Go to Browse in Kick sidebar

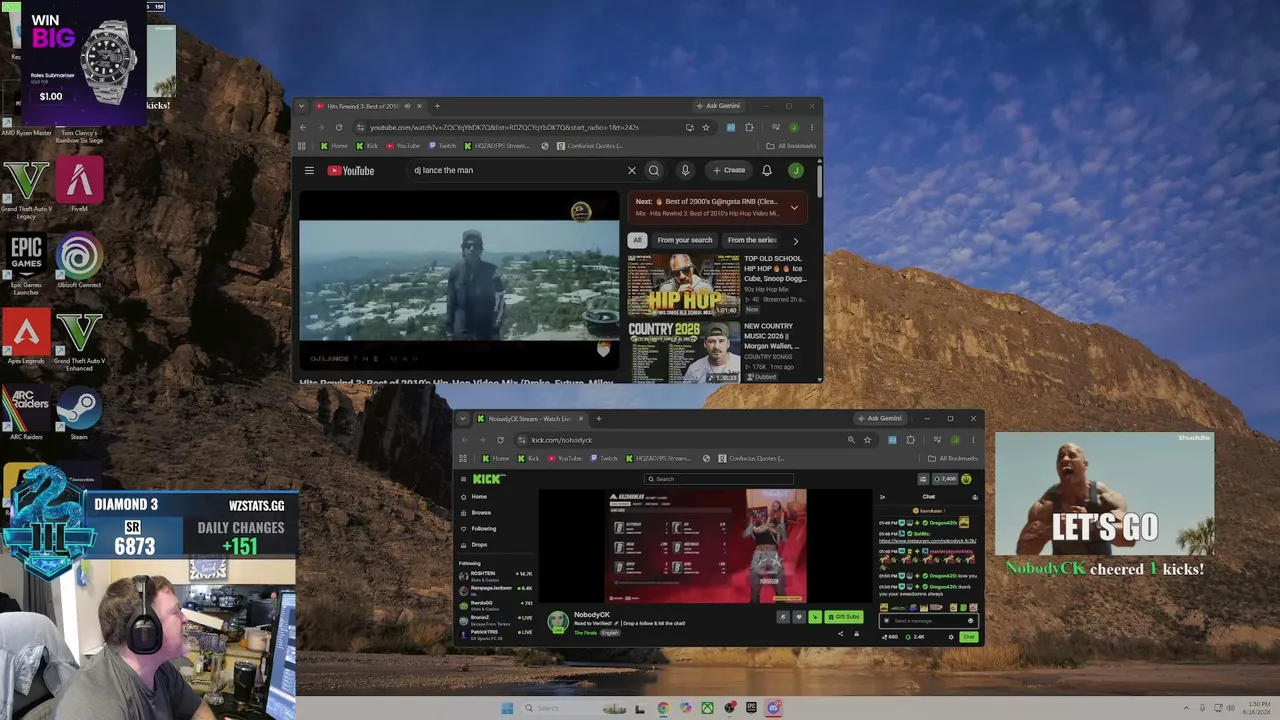[481, 513]
